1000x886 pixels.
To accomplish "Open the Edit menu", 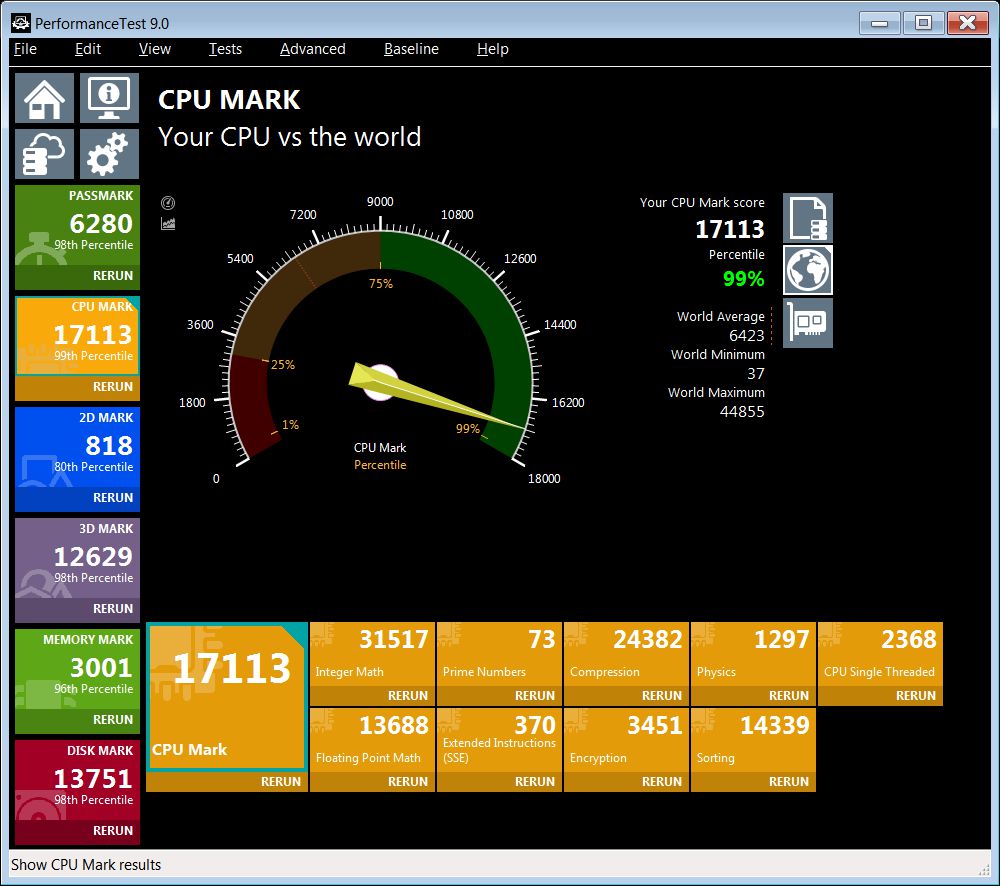I will coord(87,49).
